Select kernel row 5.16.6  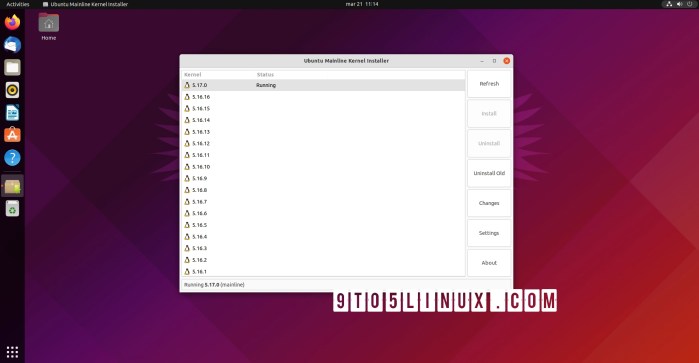tap(323, 213)
